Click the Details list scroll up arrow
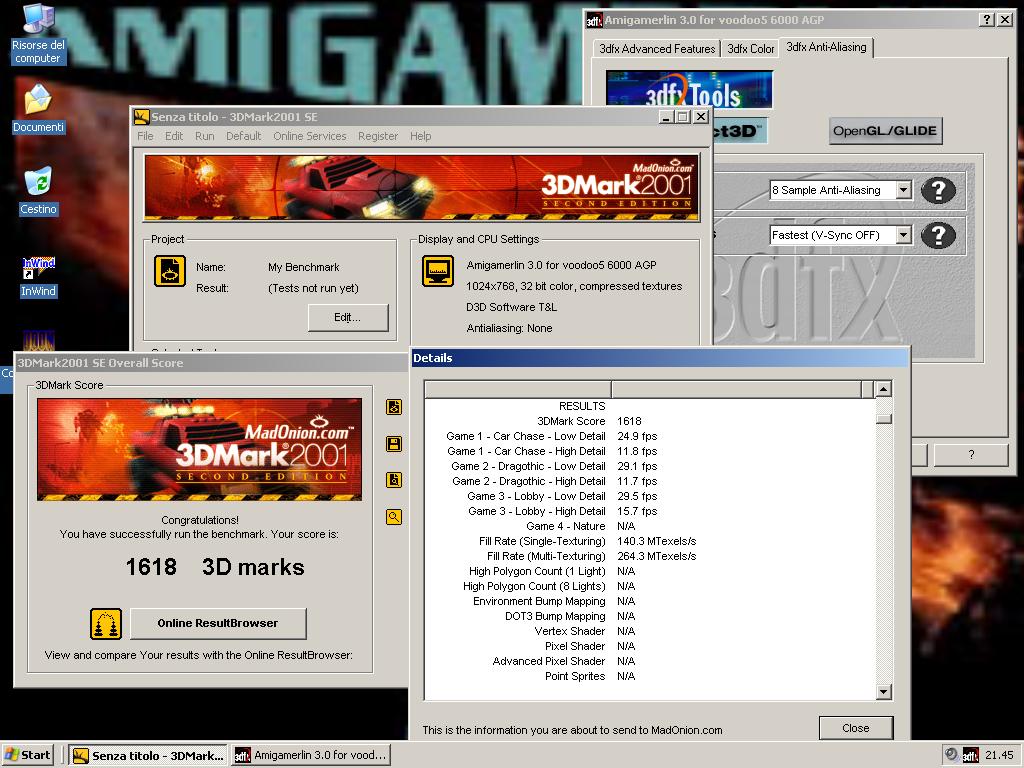Viewport: 1024px width, 768px height. point(884,389)
